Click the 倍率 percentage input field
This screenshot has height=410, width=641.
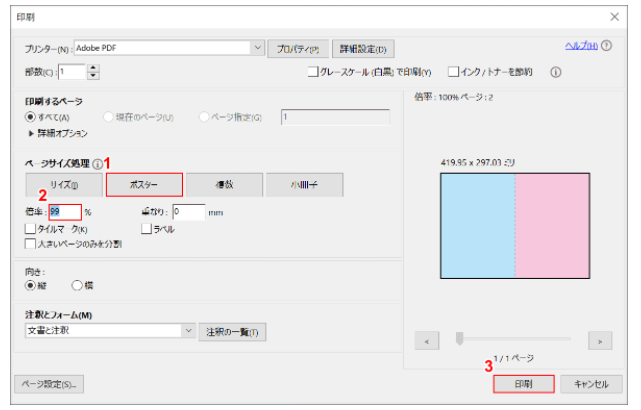click(x=62, y=212)
